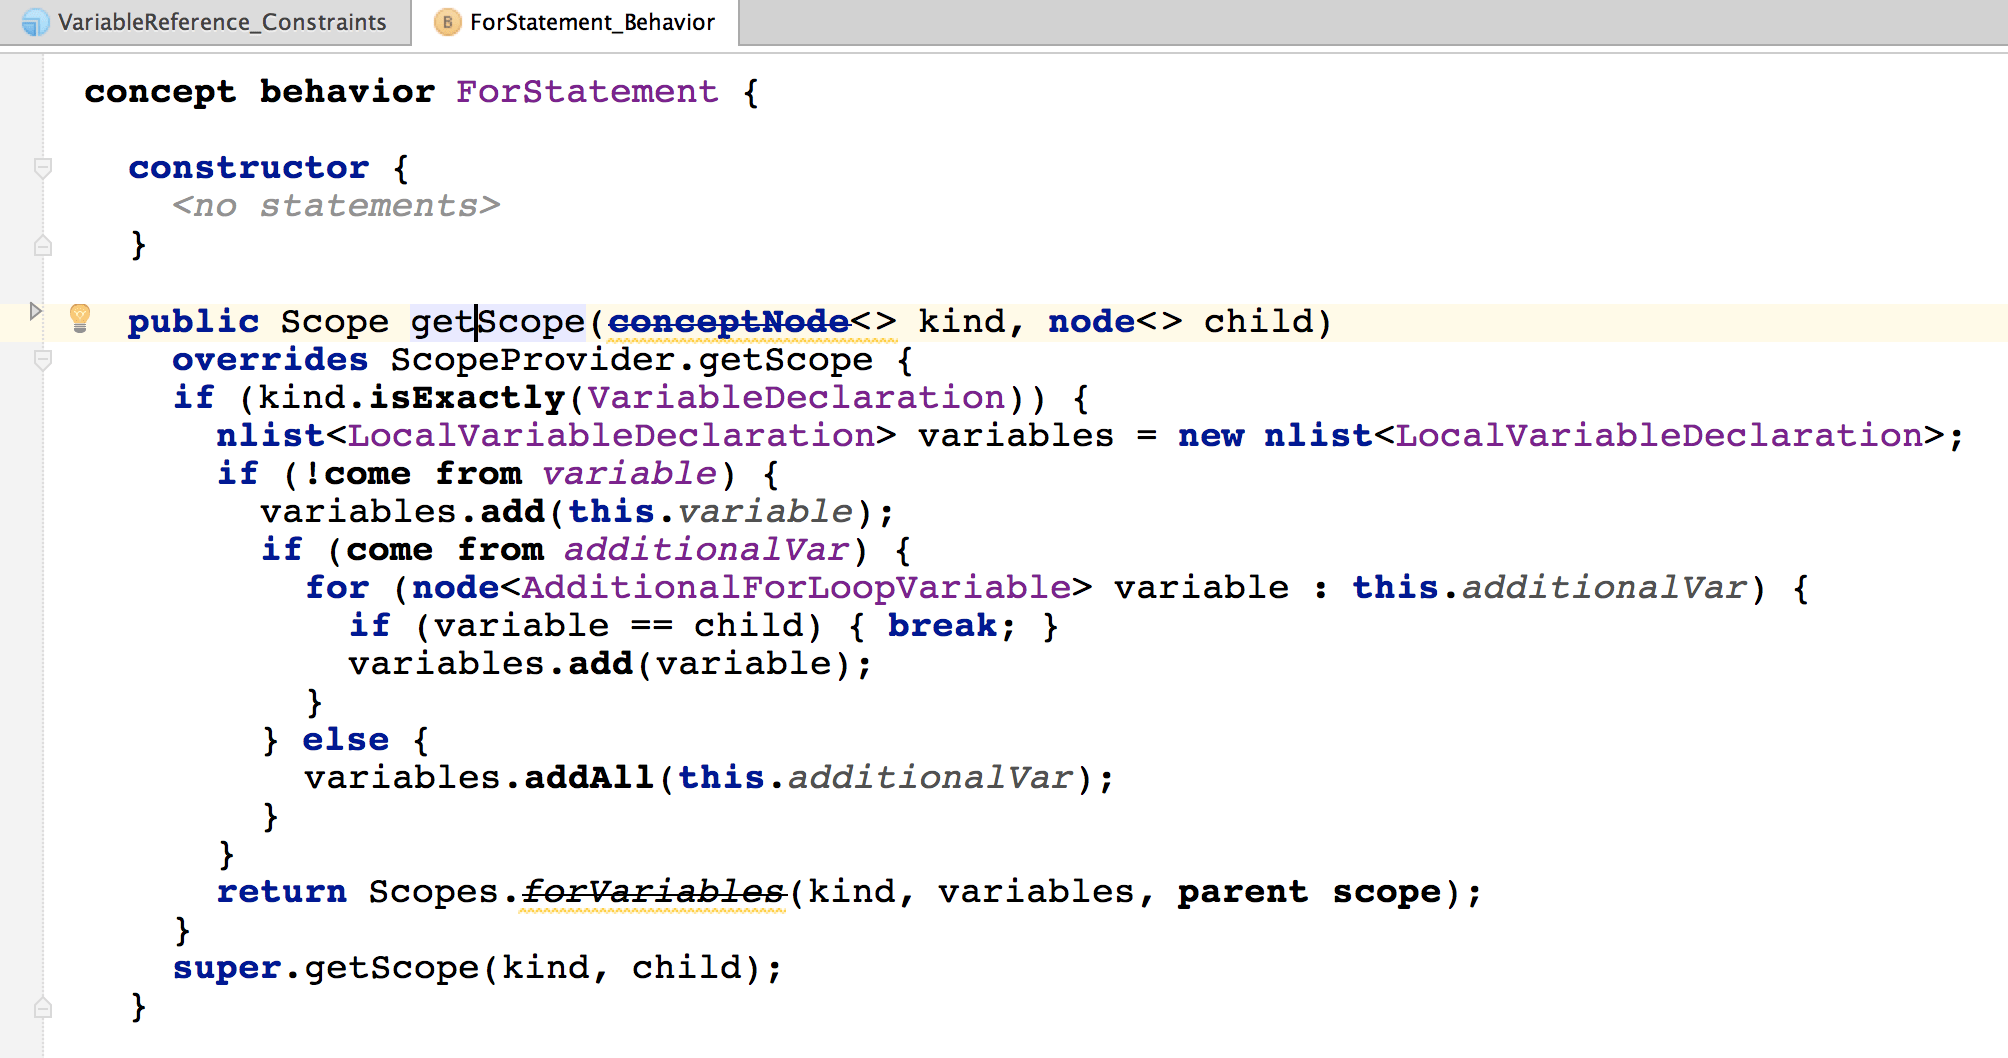The image size is (2008, 1058).
Task: Click the deprecated forVariables method
Action: point(654,892)
